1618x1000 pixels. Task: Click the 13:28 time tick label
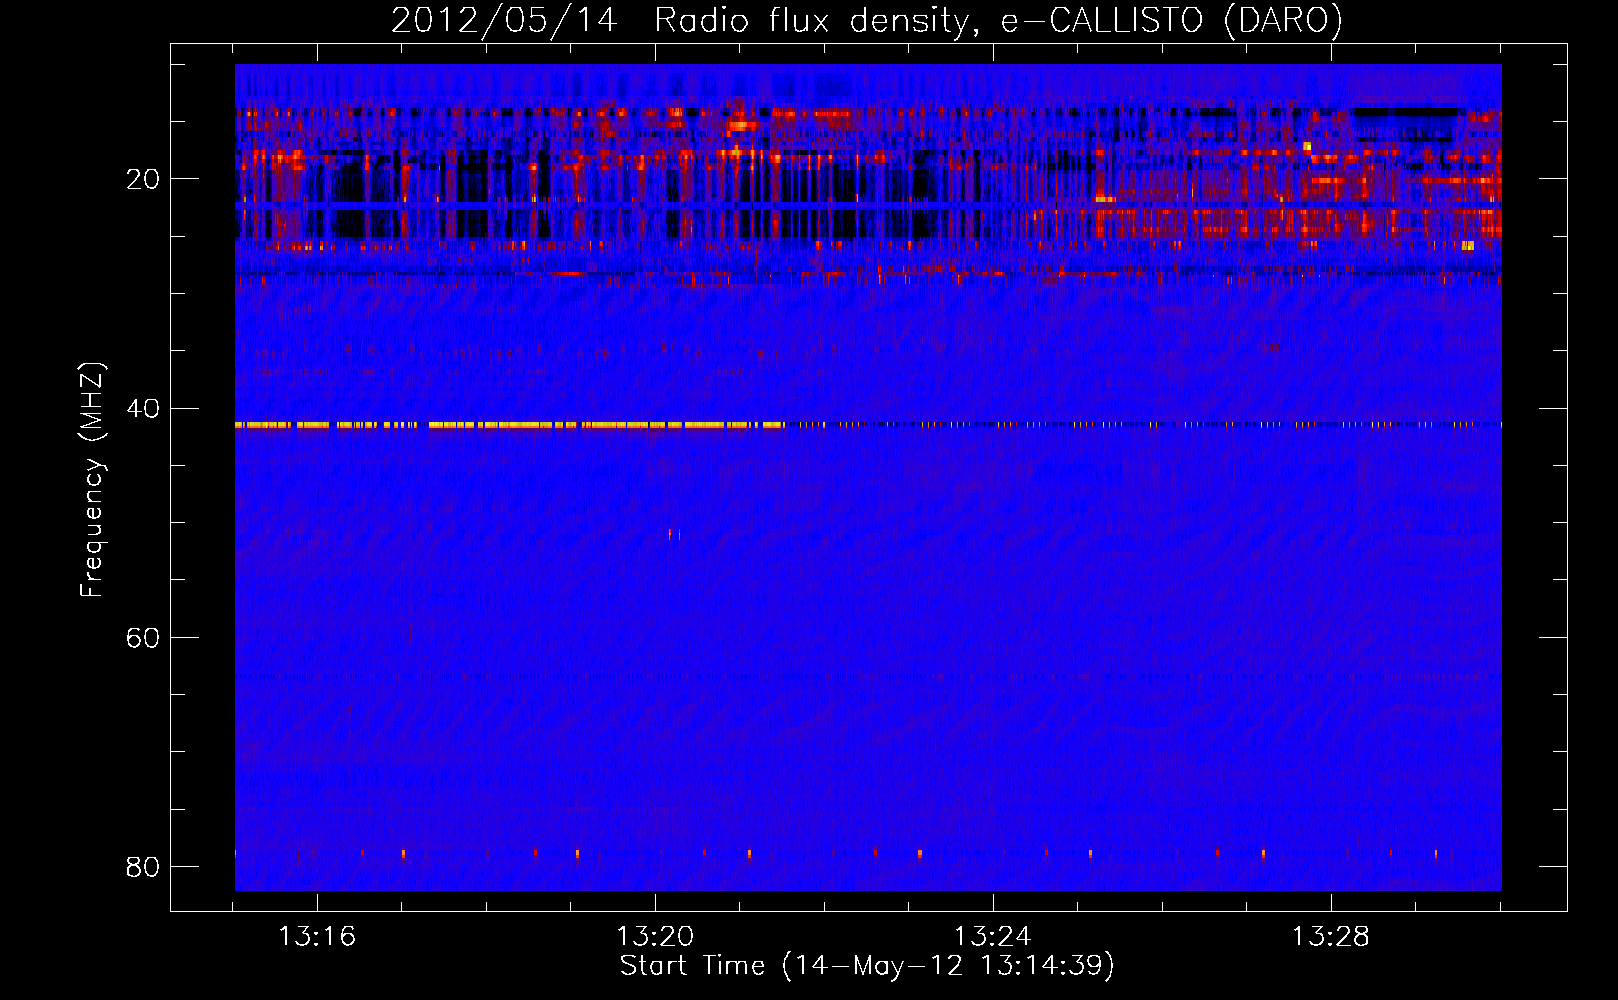[1331, 937]
